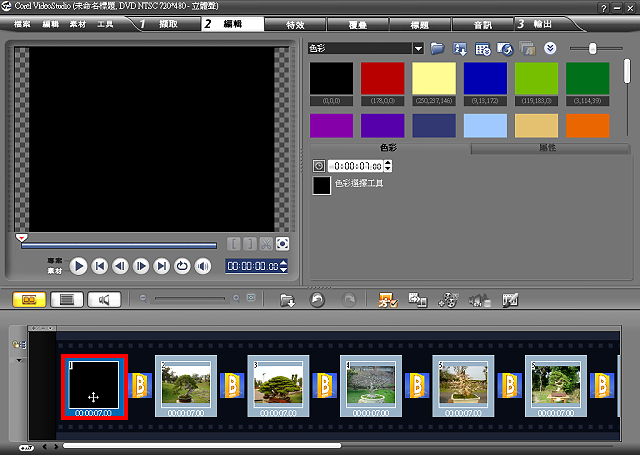Switch to audio view button
Screen dimensions: 640x455
click(104, 300)
